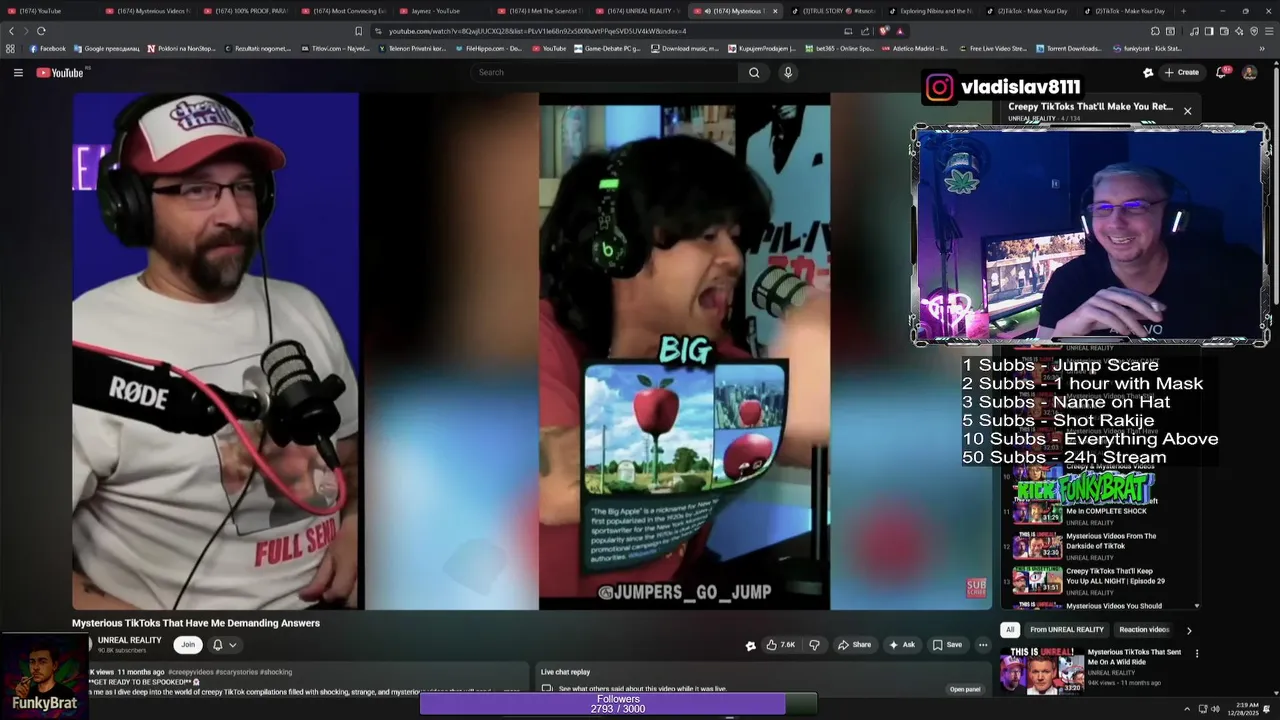The image size is (1280, 720).
Task: Click the Ask AI button
Action: 902,645
